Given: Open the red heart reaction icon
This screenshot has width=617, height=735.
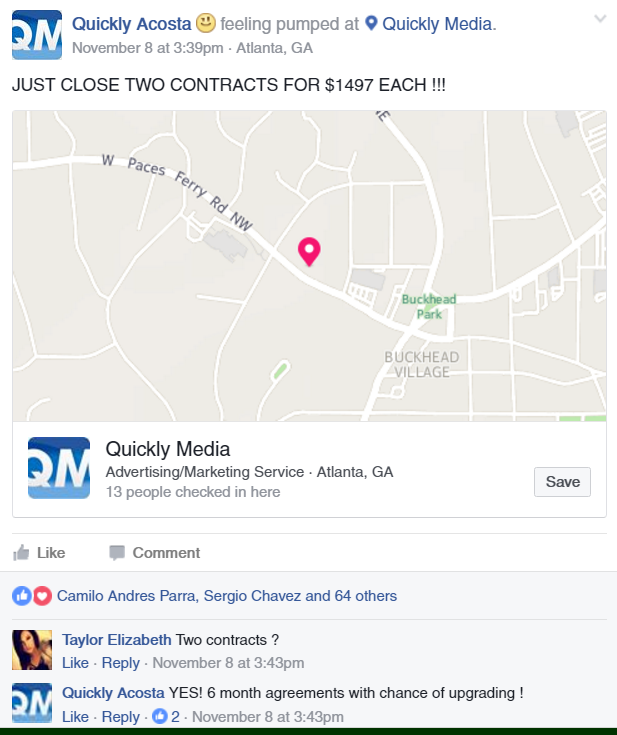Looking at the screenshot, I should click(42, 596).
